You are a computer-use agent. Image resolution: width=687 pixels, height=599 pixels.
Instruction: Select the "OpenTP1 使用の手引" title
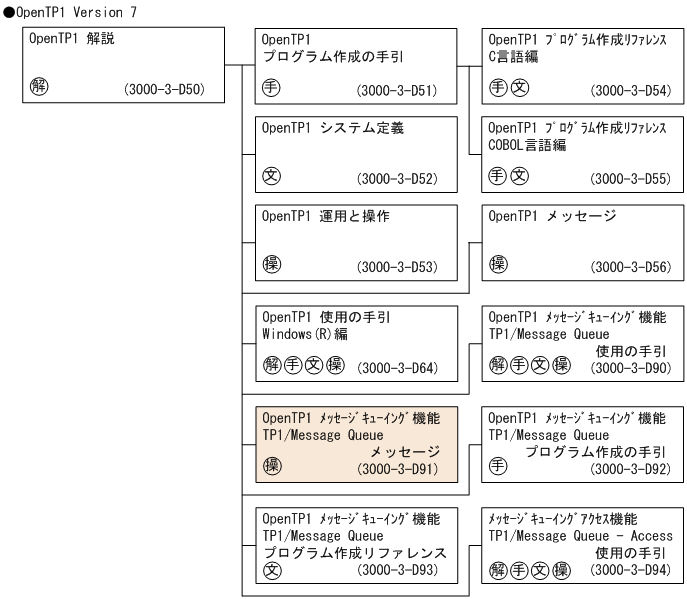[326, 317]
